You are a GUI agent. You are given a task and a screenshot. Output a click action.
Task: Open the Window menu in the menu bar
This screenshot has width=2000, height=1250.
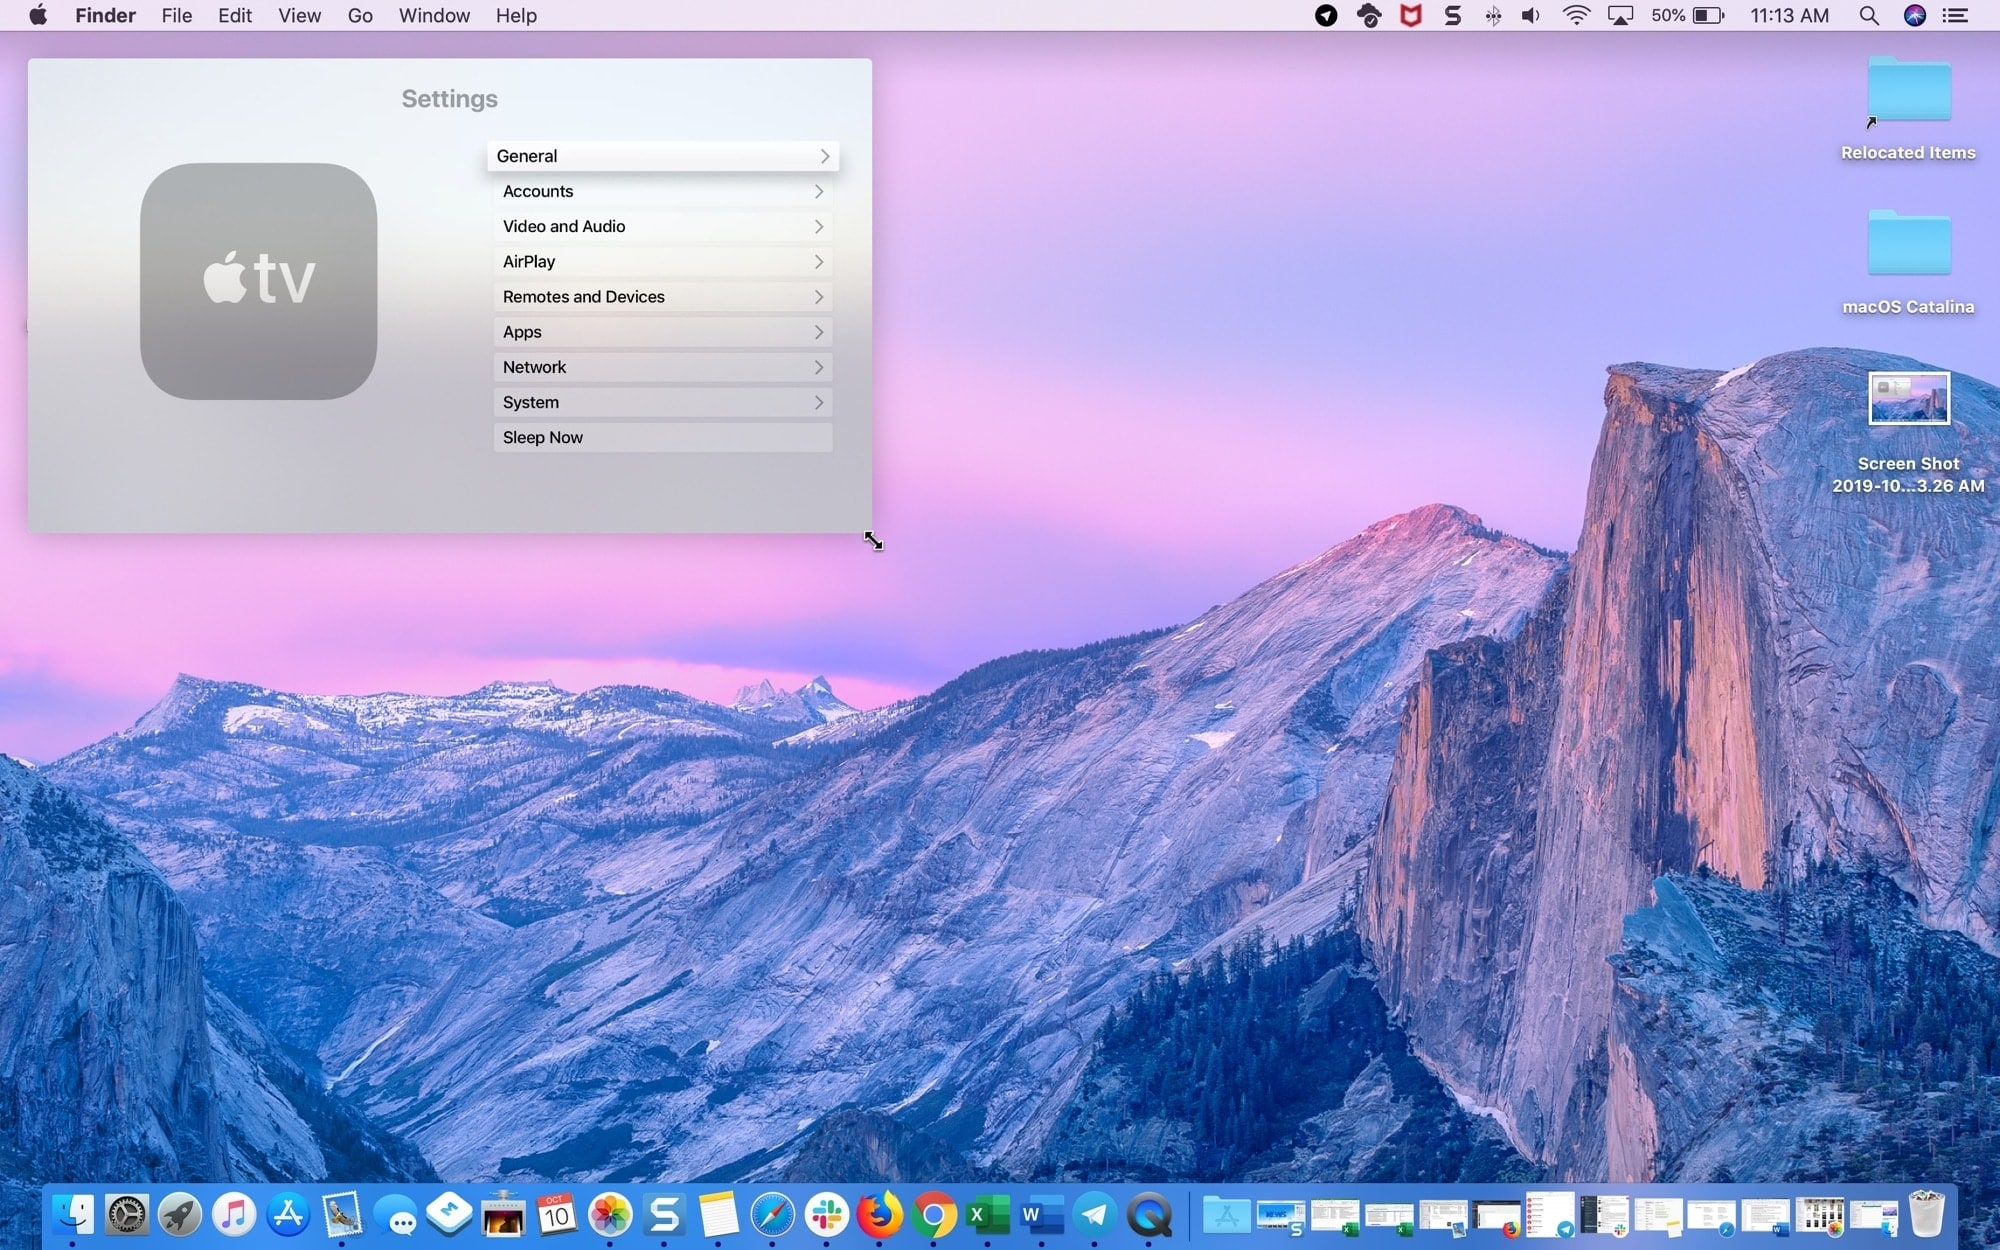tap(433, 15)
